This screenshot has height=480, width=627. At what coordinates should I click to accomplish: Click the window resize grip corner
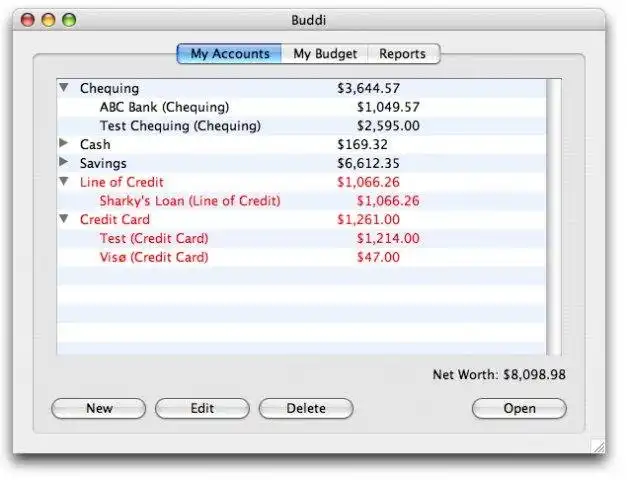[x=598, y=446]
